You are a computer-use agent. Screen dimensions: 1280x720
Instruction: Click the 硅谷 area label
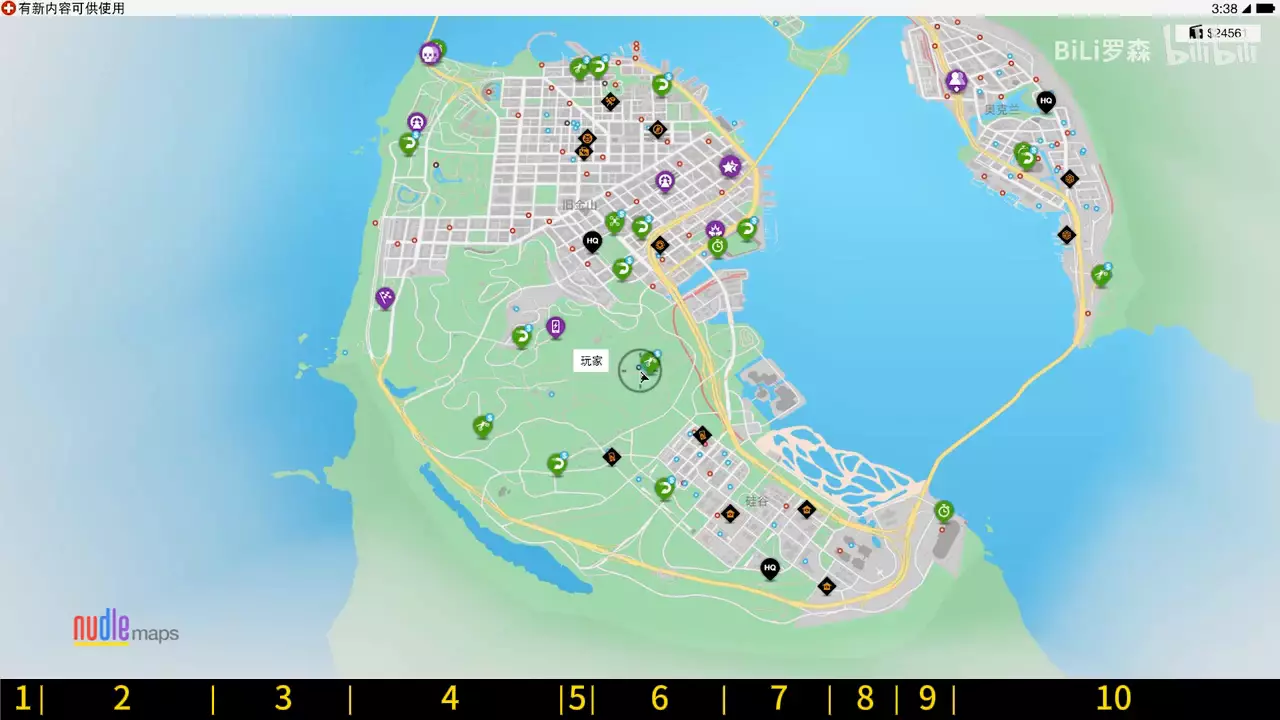click(x=757, y=501)
